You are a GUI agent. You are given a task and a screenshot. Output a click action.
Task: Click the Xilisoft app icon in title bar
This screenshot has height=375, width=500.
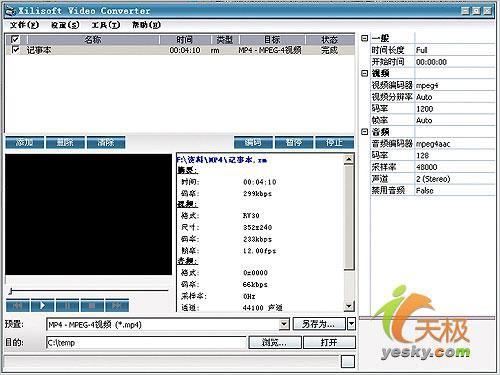11,11
